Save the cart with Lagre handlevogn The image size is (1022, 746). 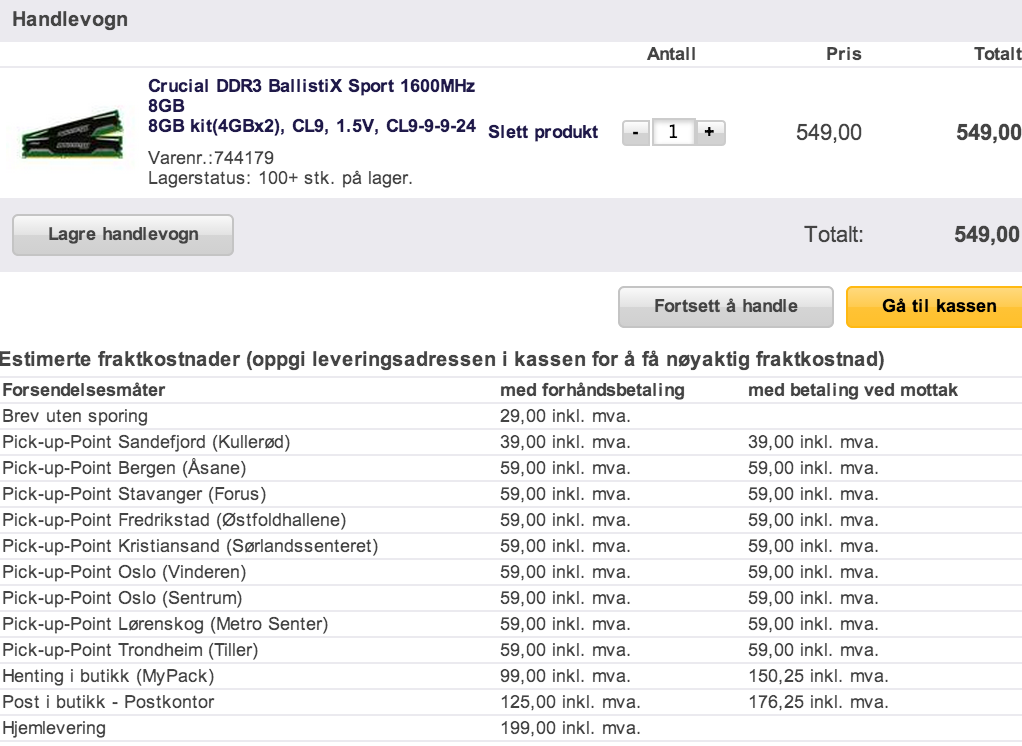click(x=123, y=235)
